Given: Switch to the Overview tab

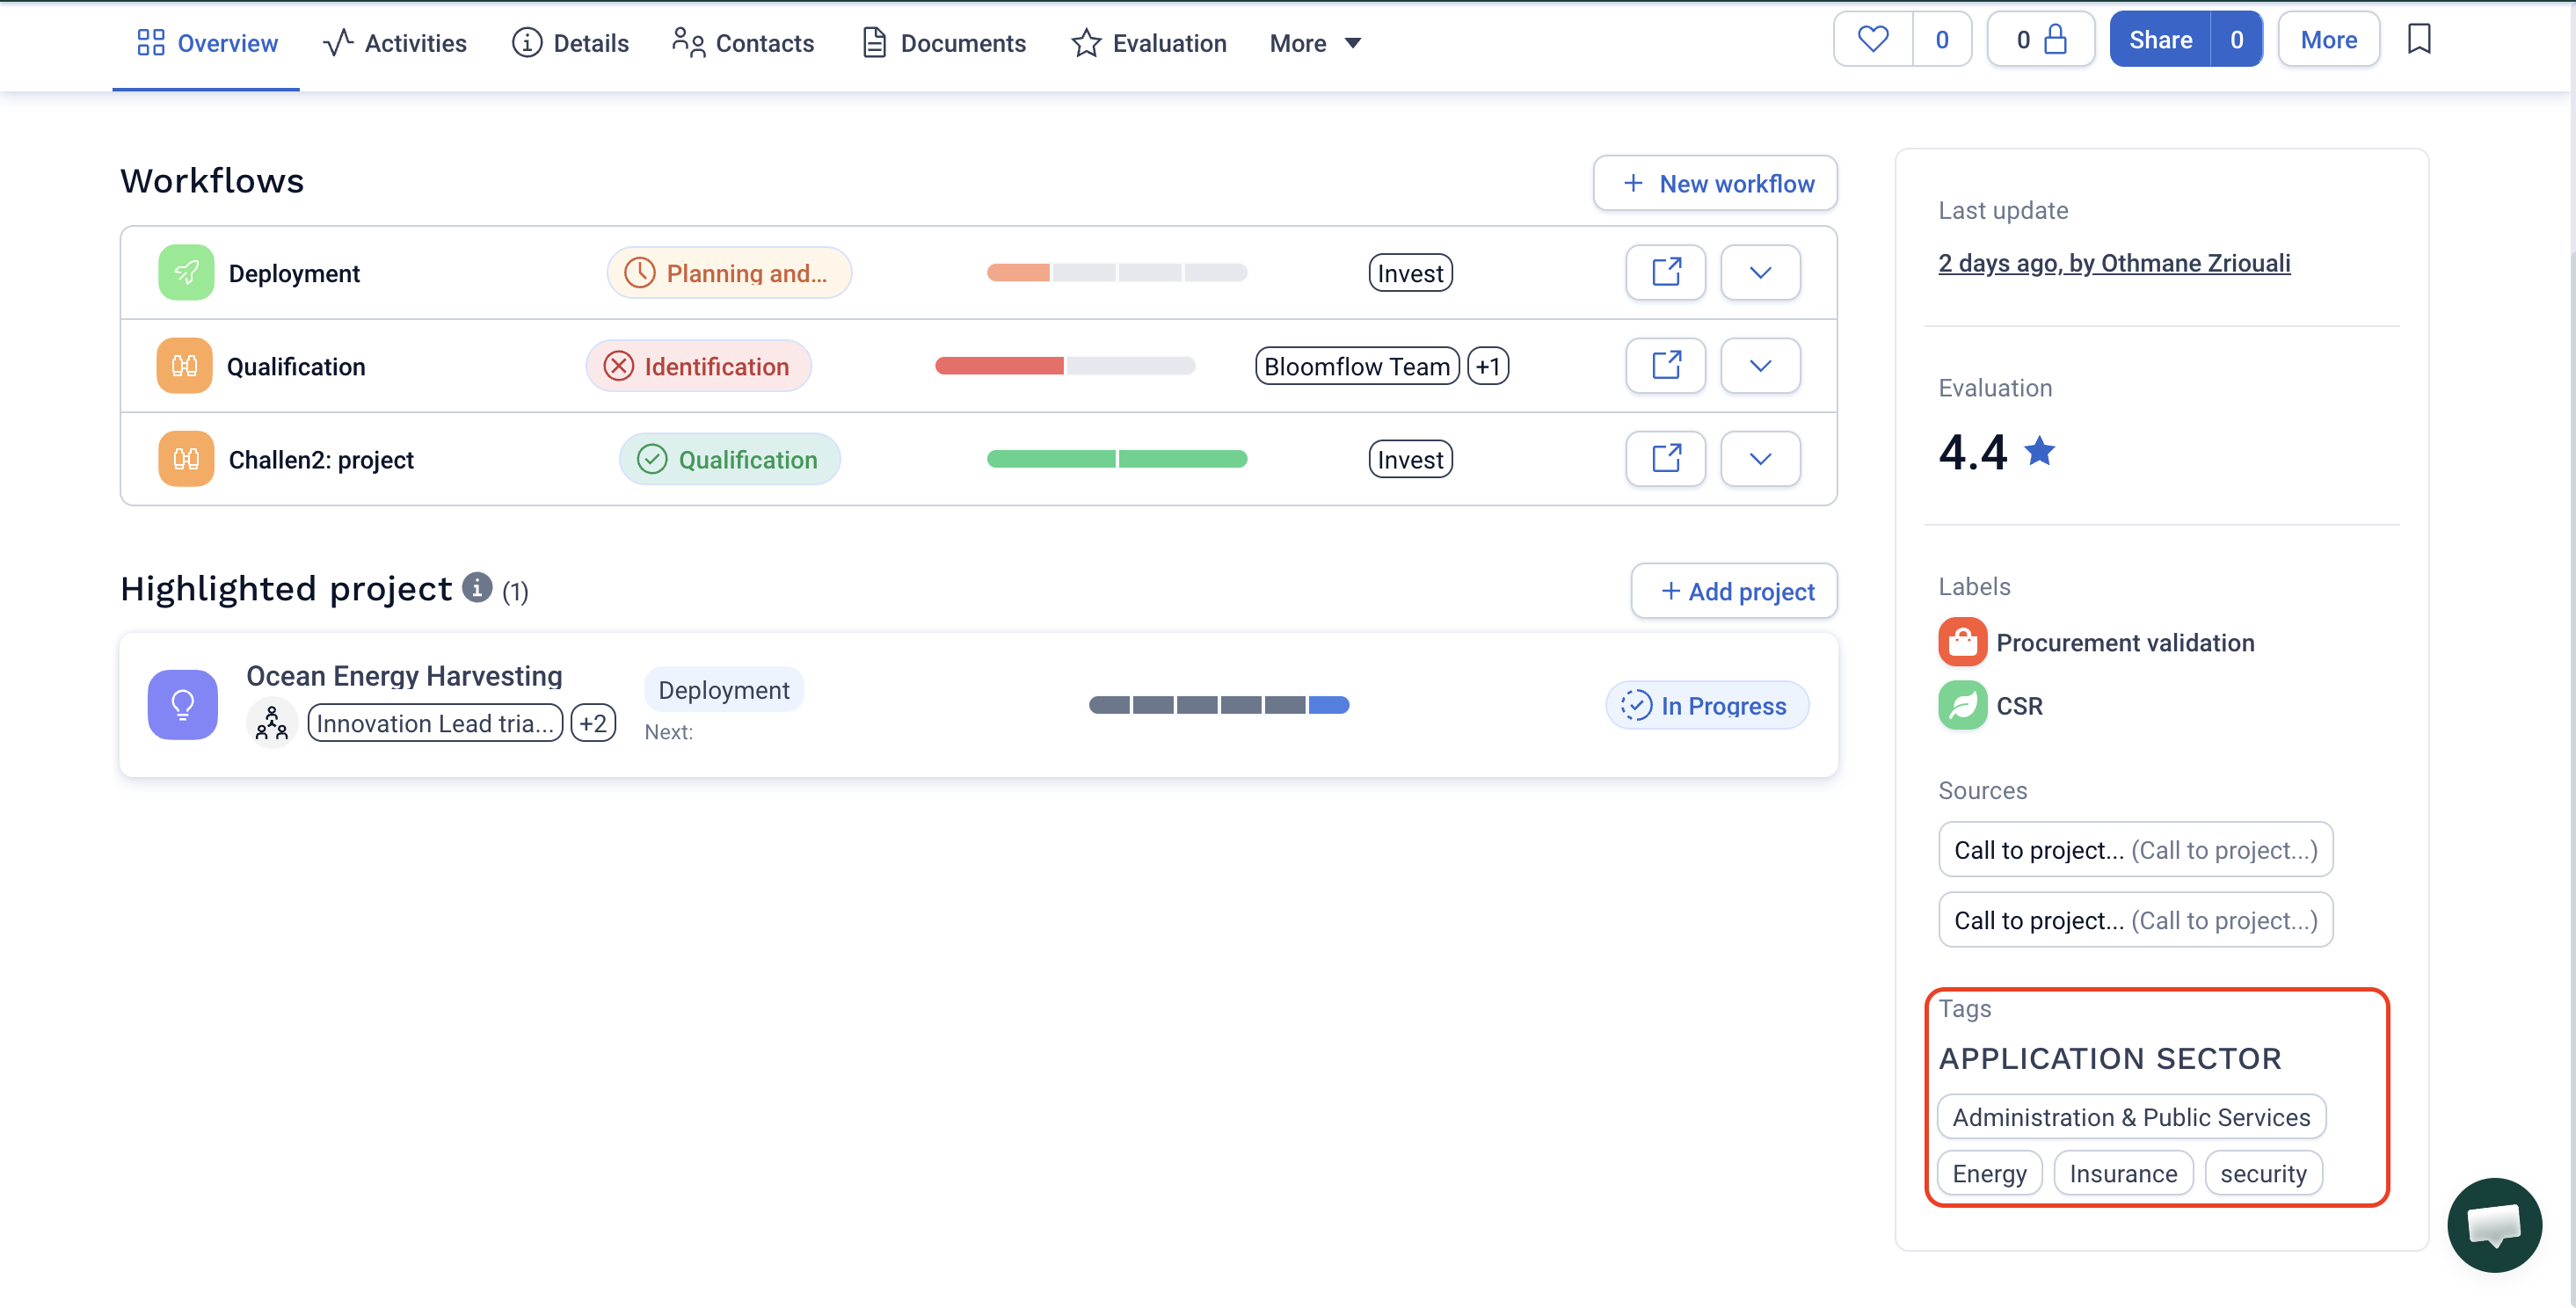Looking at the screenshot, I should click(207, 43).
